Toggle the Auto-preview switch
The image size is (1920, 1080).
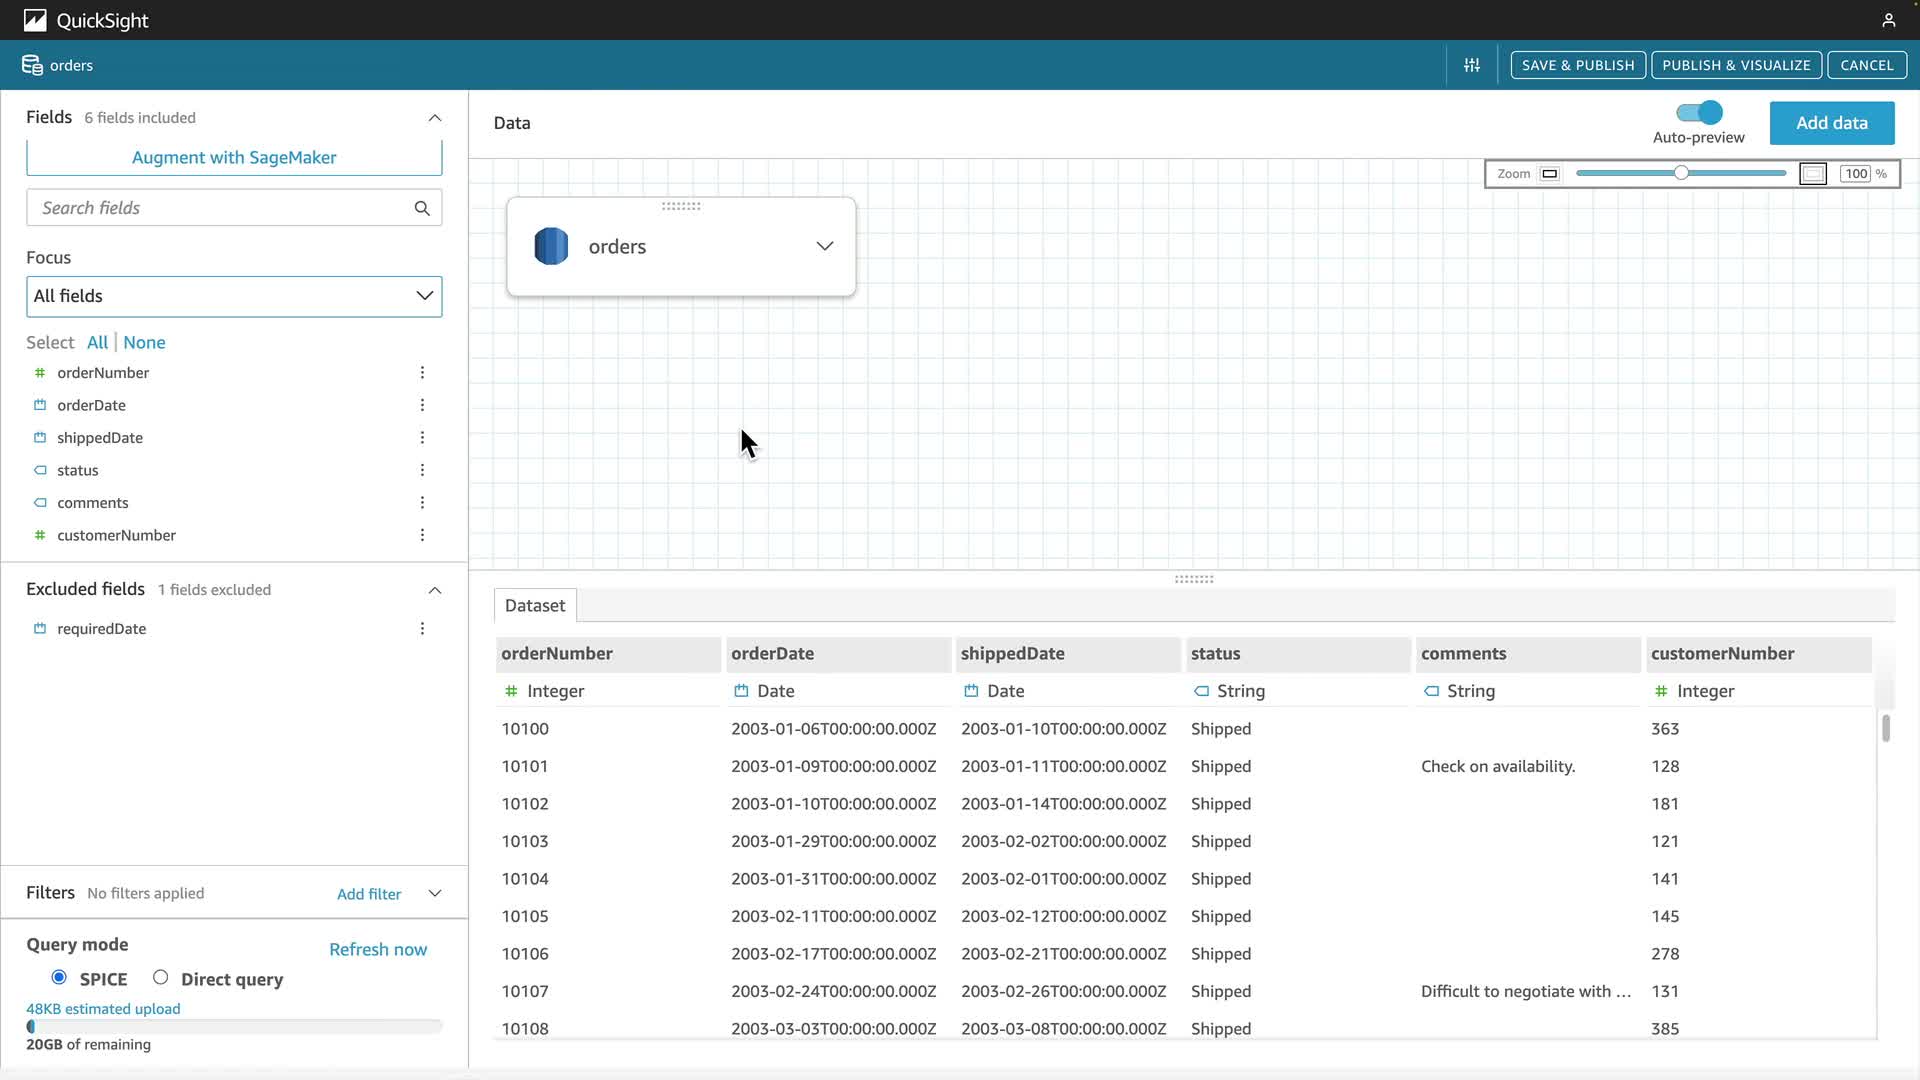coord(1699,113)
